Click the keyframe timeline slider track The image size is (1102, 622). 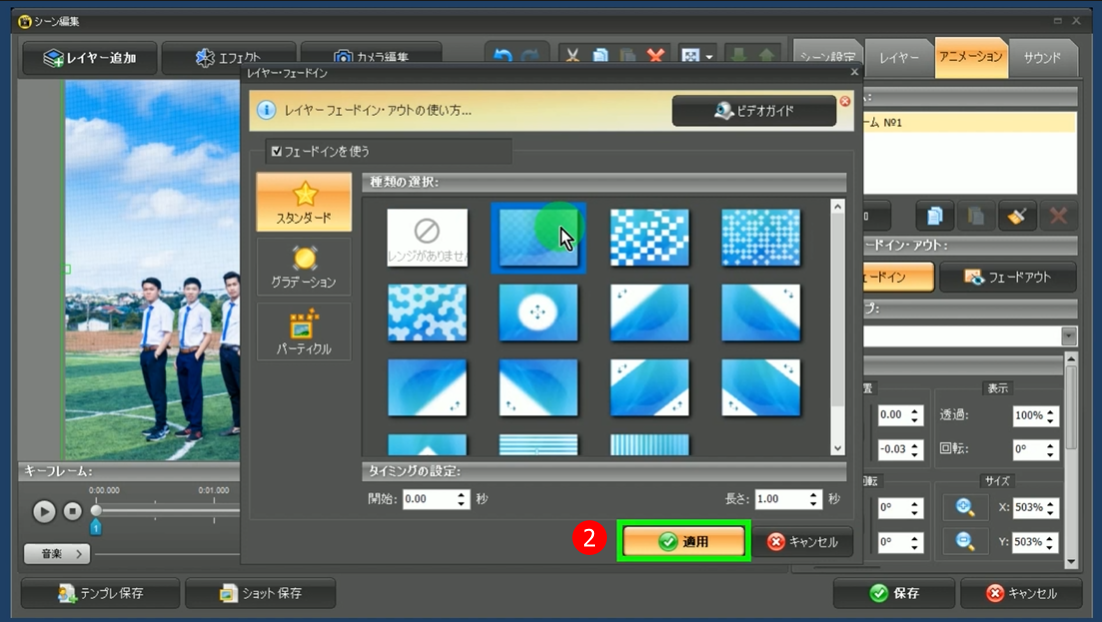pos(170,511)
